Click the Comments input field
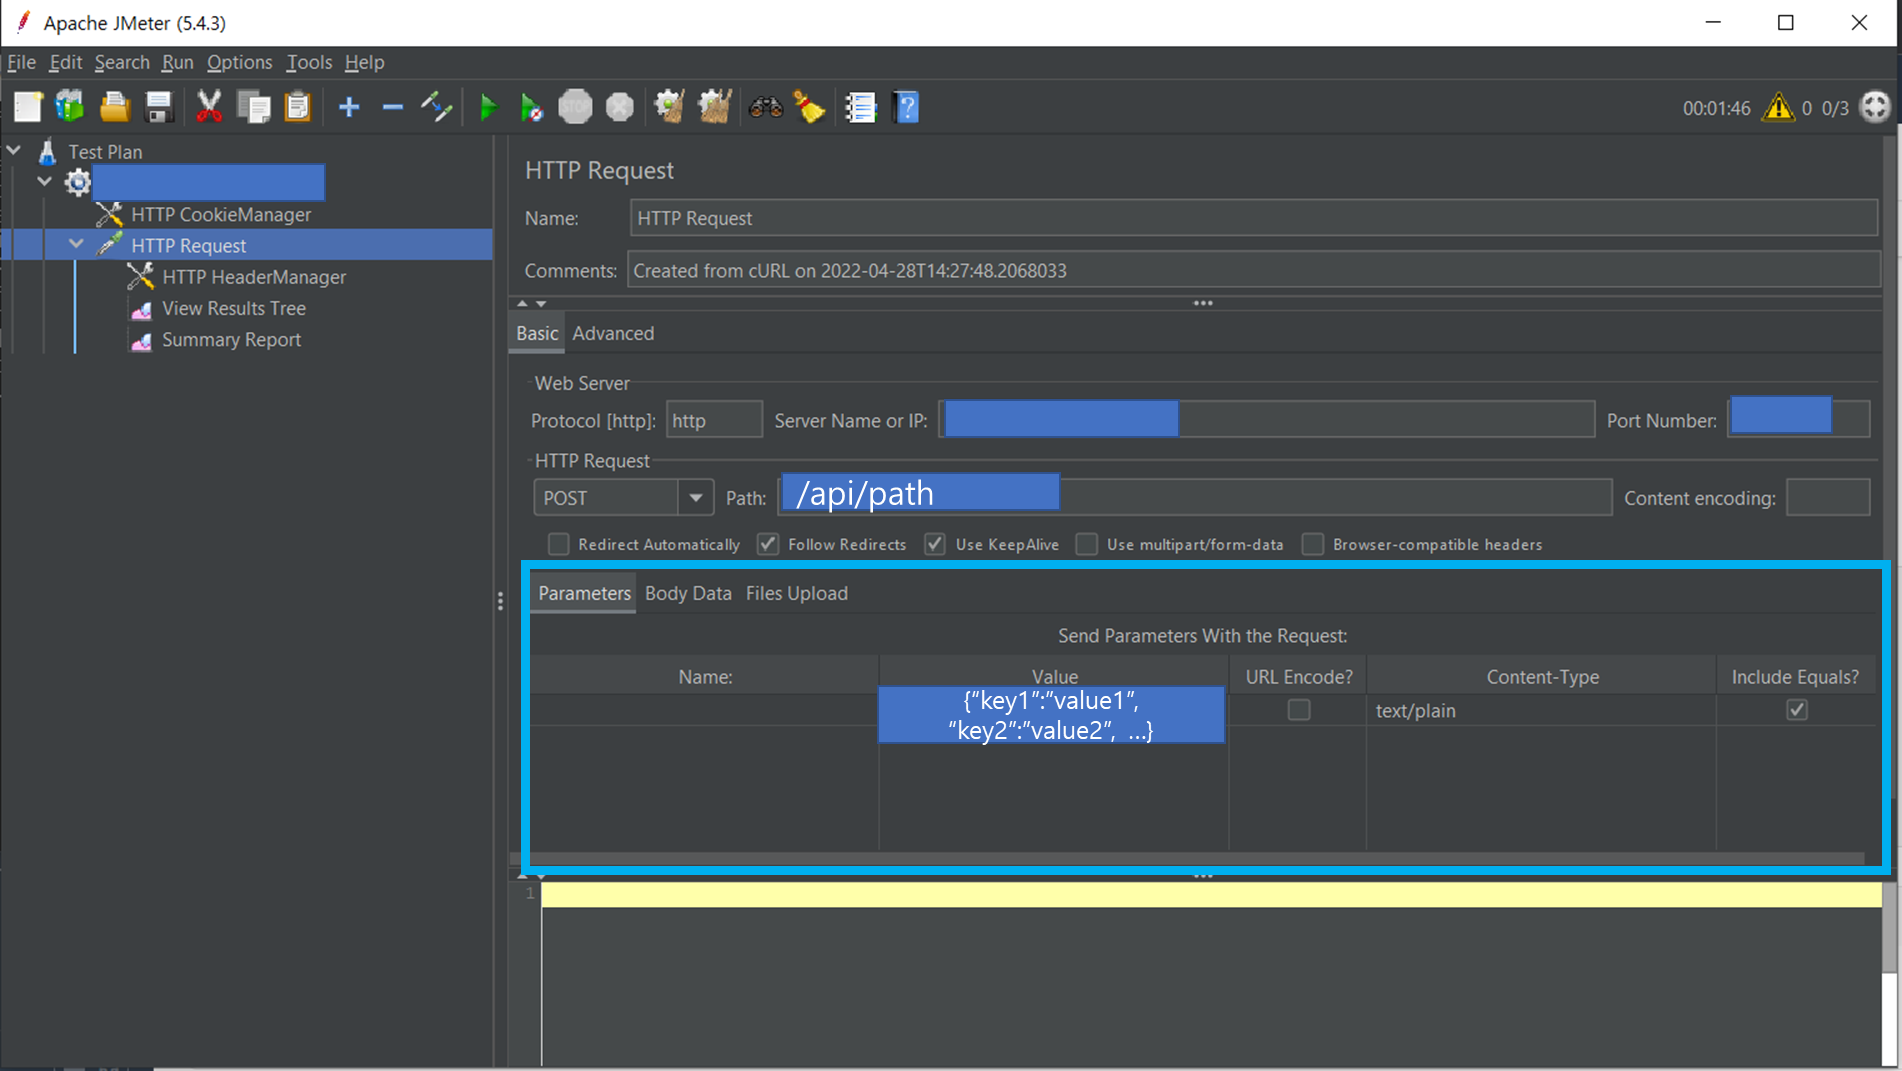The width and height of the screenshot is (1902, 1071). click(x=1254, y=270)
